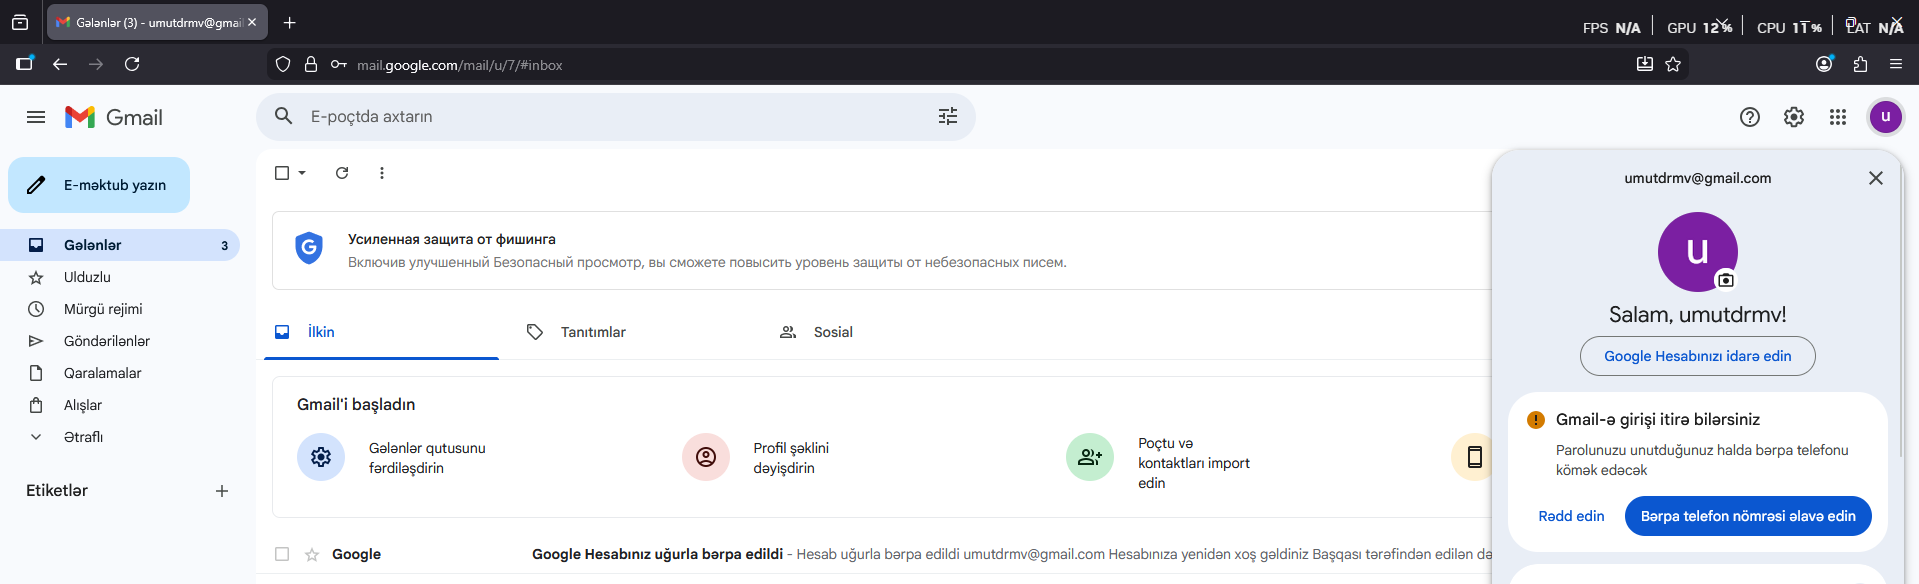Click the tracking protection shield in address bar
The image size is (1919, 584).
pos(283,64)
